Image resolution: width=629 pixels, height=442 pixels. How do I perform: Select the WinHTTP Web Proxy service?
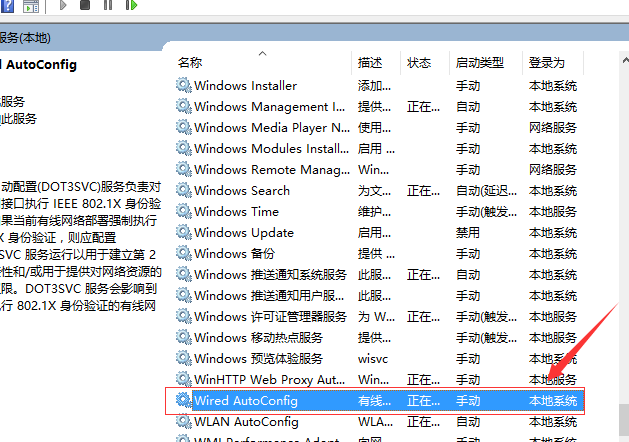pos(270,380)
